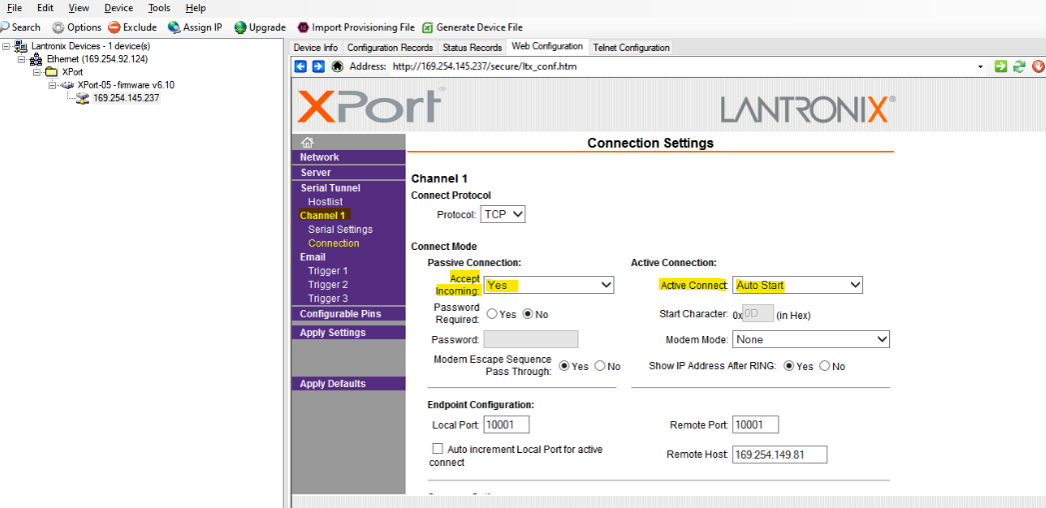Click Generate Device File
Image resolution: width=1046 pixels, height=508 pixels.
472,27
